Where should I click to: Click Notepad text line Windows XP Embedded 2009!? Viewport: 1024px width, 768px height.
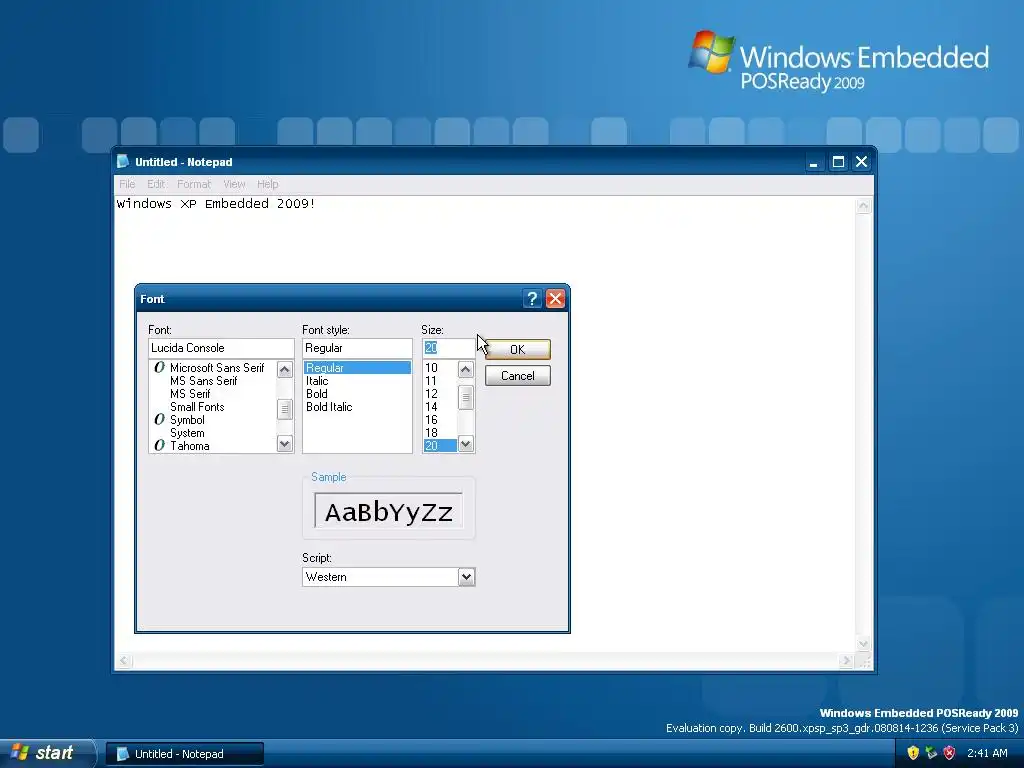pyautogui.click(x=216, y=204)
